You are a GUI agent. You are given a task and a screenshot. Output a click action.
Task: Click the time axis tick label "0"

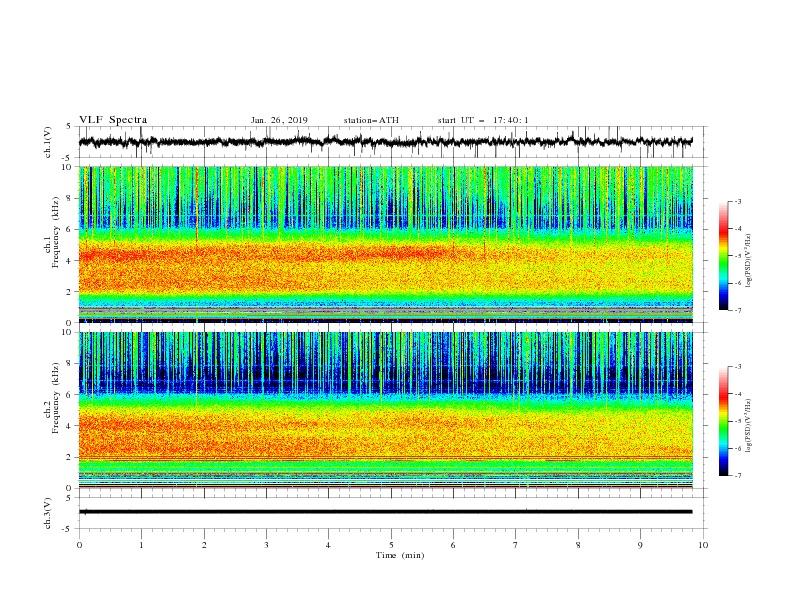[79, 545]
